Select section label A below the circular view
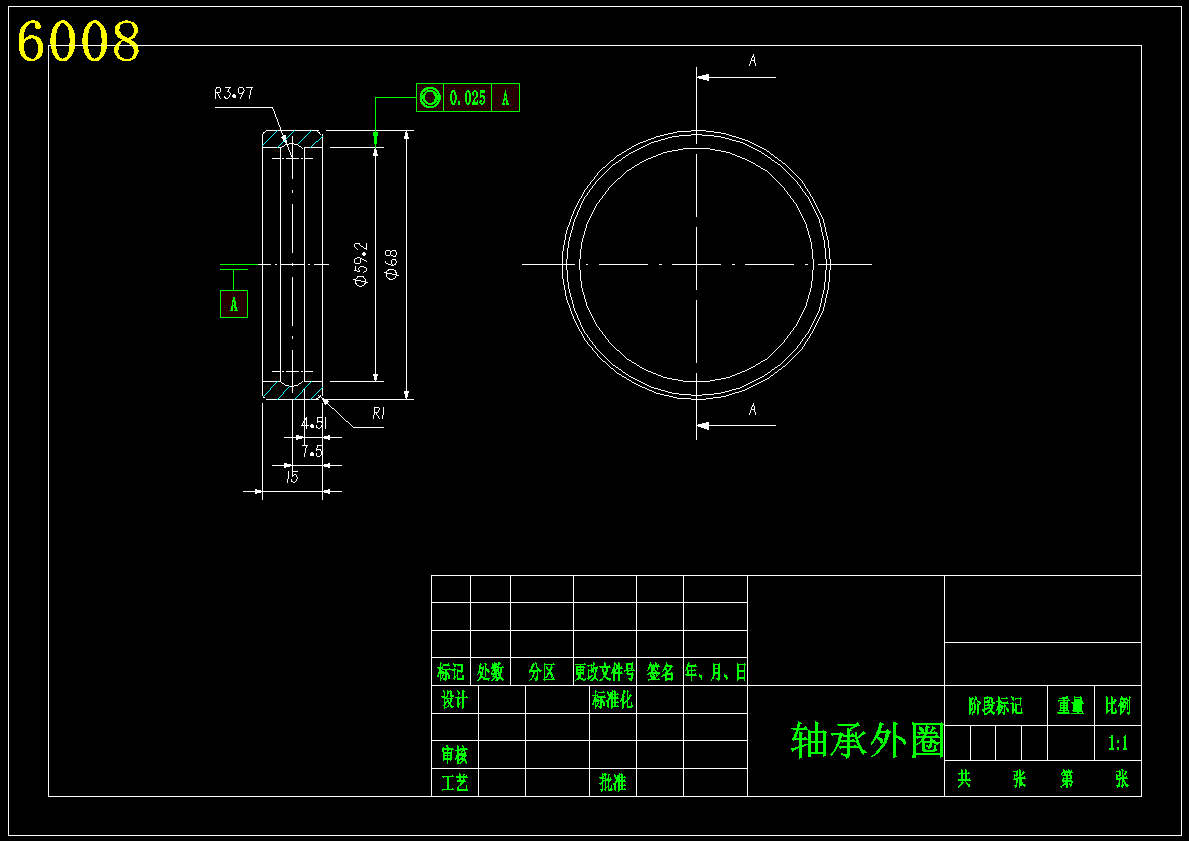The image size is (1189, 841). point(752,410)
